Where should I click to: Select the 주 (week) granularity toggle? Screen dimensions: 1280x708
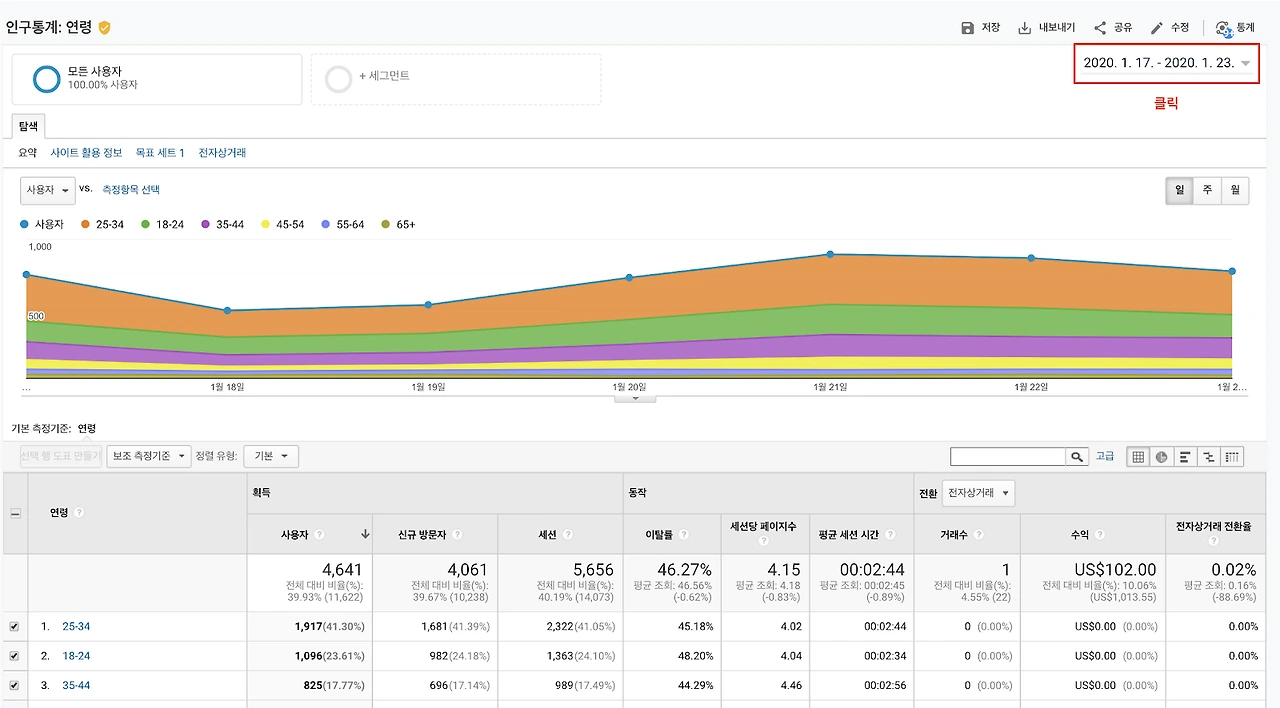[x=1208, y=190]
